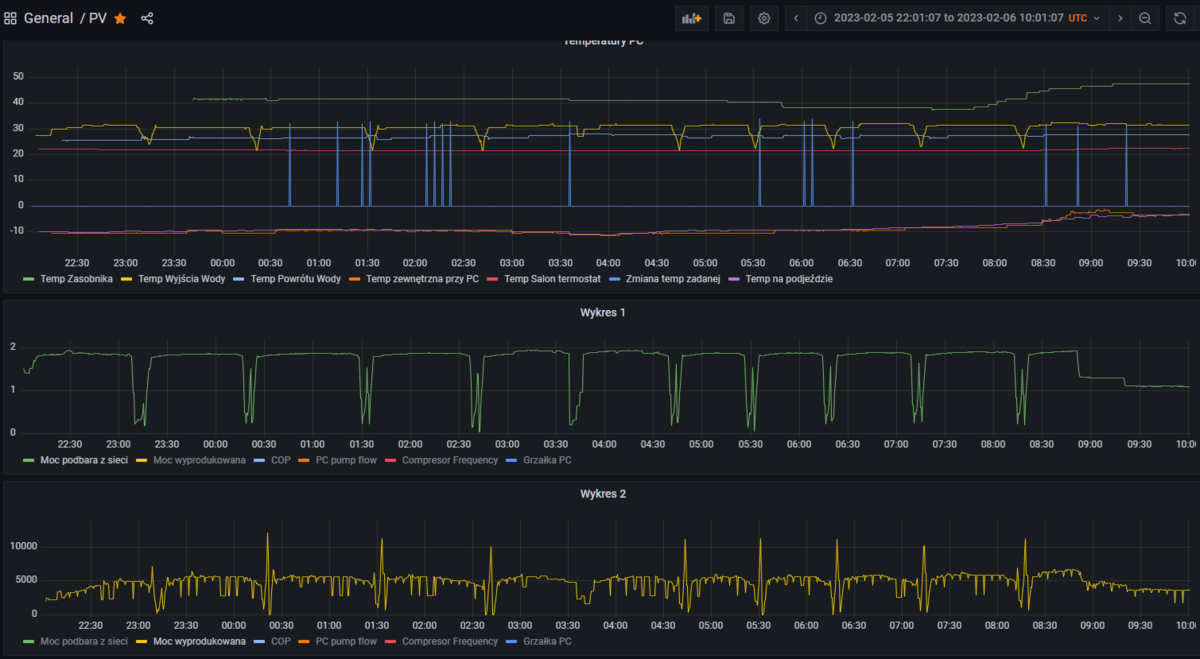
Task: Shift time range backward with left arrow
Action: [796, 18]
